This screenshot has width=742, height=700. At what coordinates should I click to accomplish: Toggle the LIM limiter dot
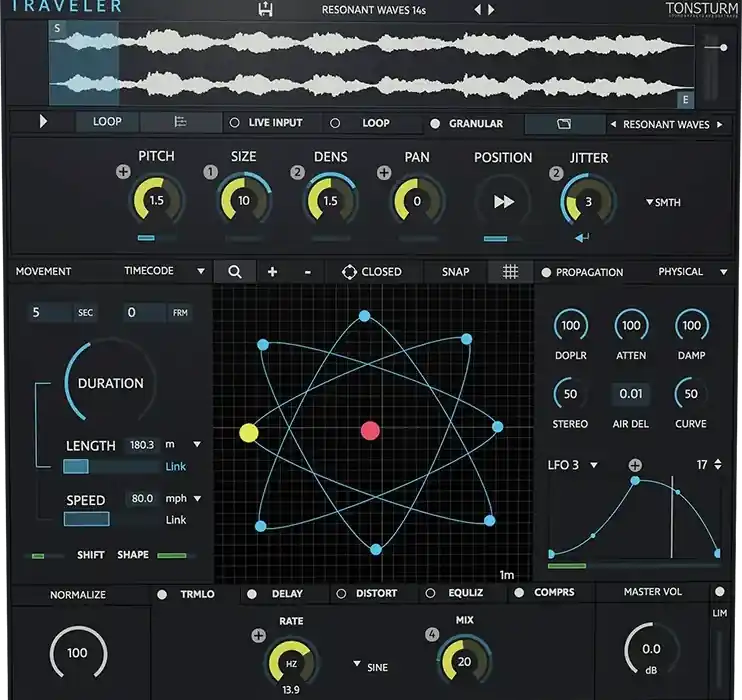pos(720,592)
